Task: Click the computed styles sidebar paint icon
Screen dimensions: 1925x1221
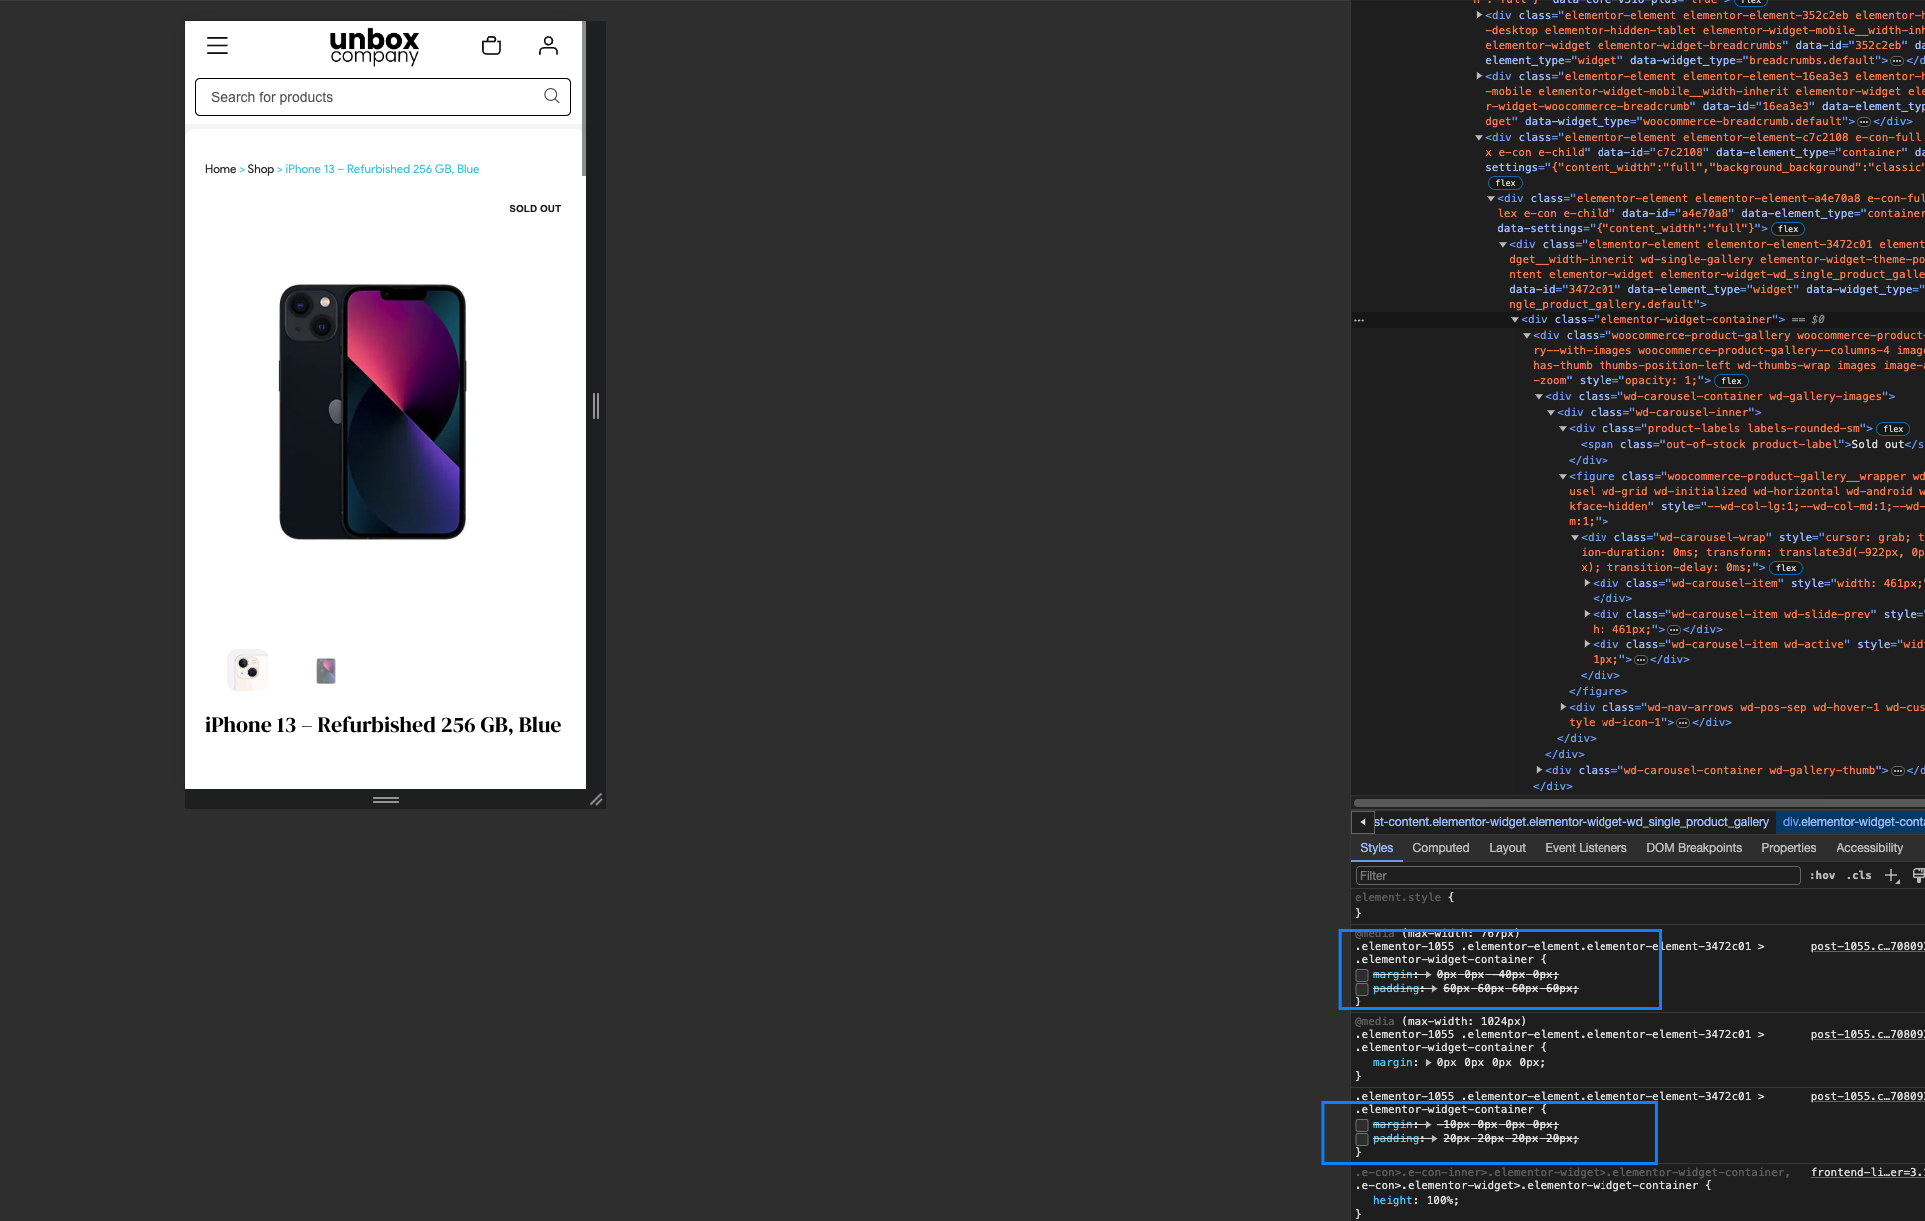Action: point(1918,875)
